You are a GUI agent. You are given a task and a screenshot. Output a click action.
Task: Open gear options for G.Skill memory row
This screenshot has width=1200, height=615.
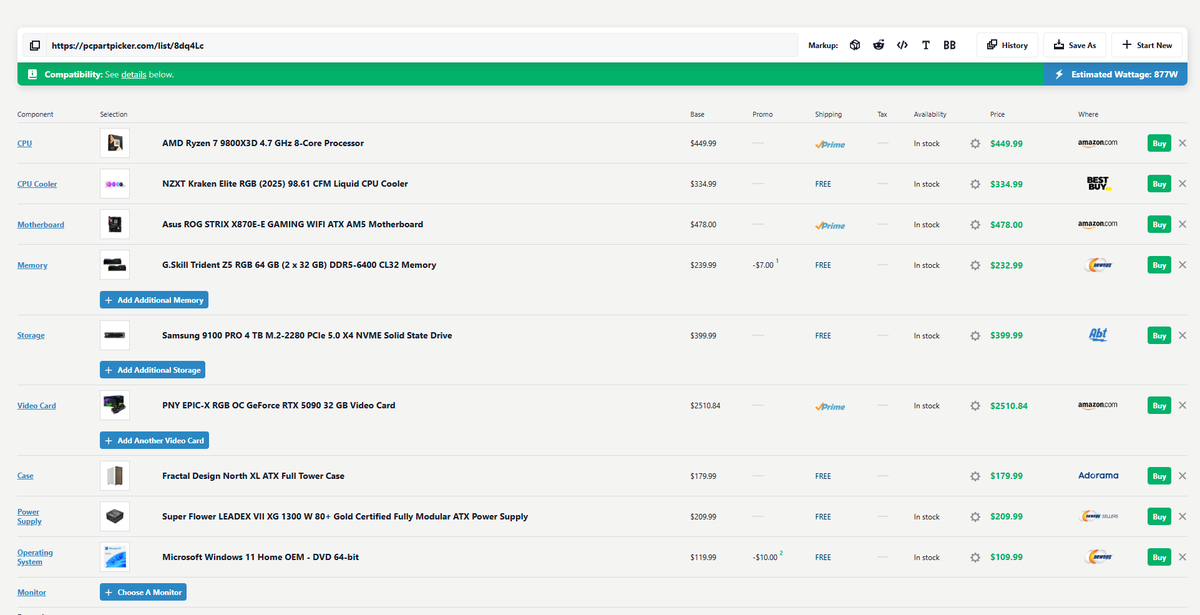975,265
